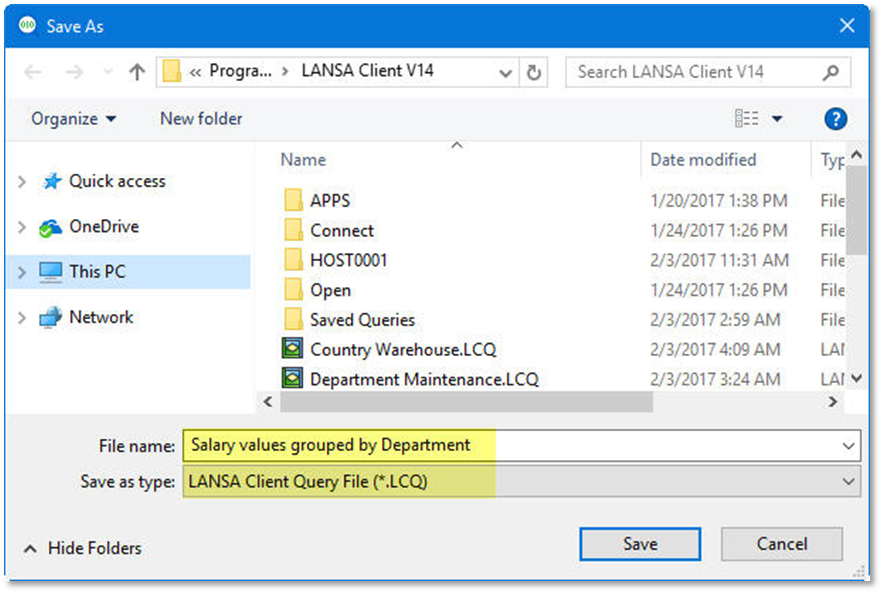The image size is (882, 593).
Task: Click the Save As app icon
Action: tap(27, 25)
